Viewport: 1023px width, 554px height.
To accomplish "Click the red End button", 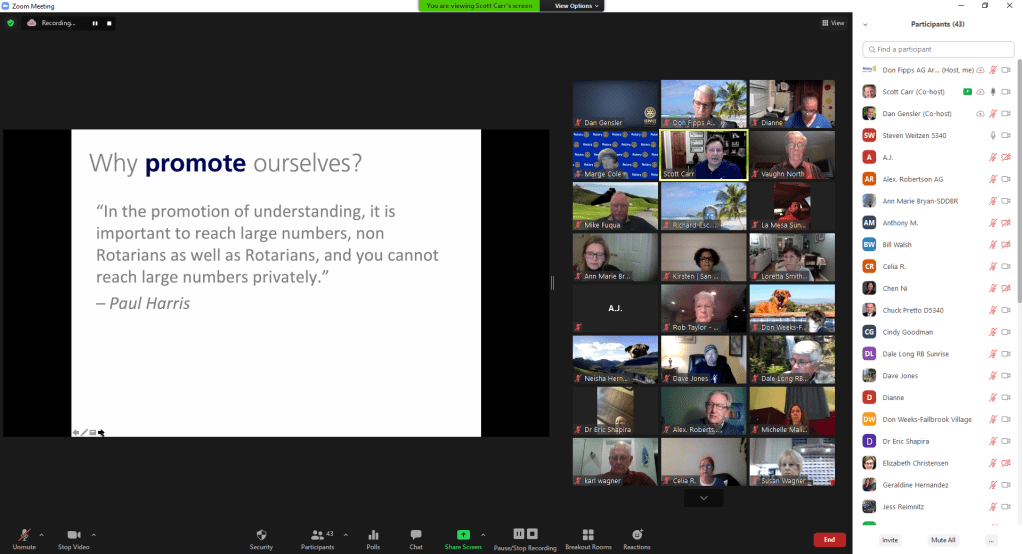I will coord(828,540).
